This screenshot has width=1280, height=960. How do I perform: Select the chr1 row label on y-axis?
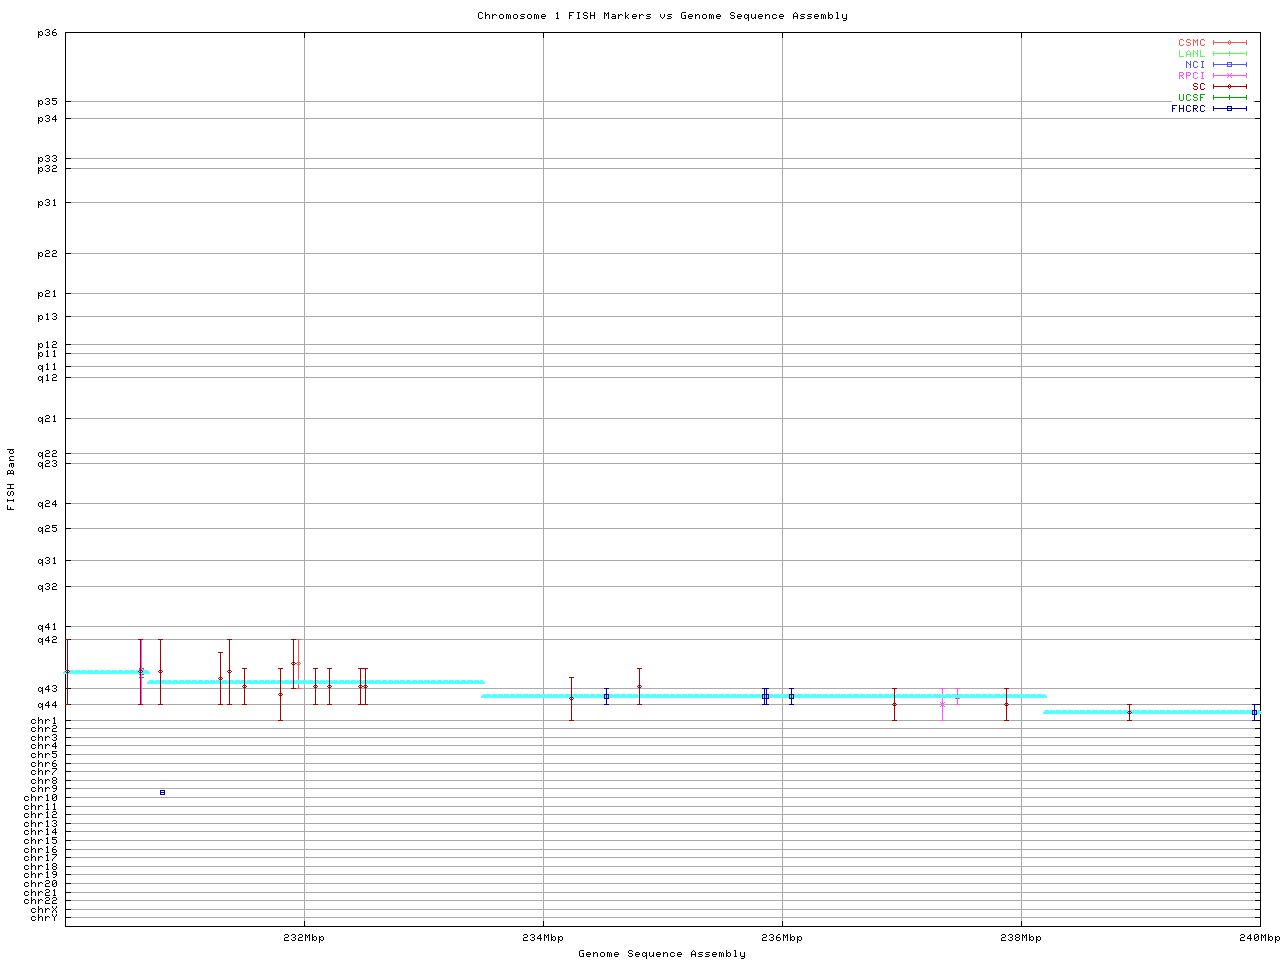(44, 721)
